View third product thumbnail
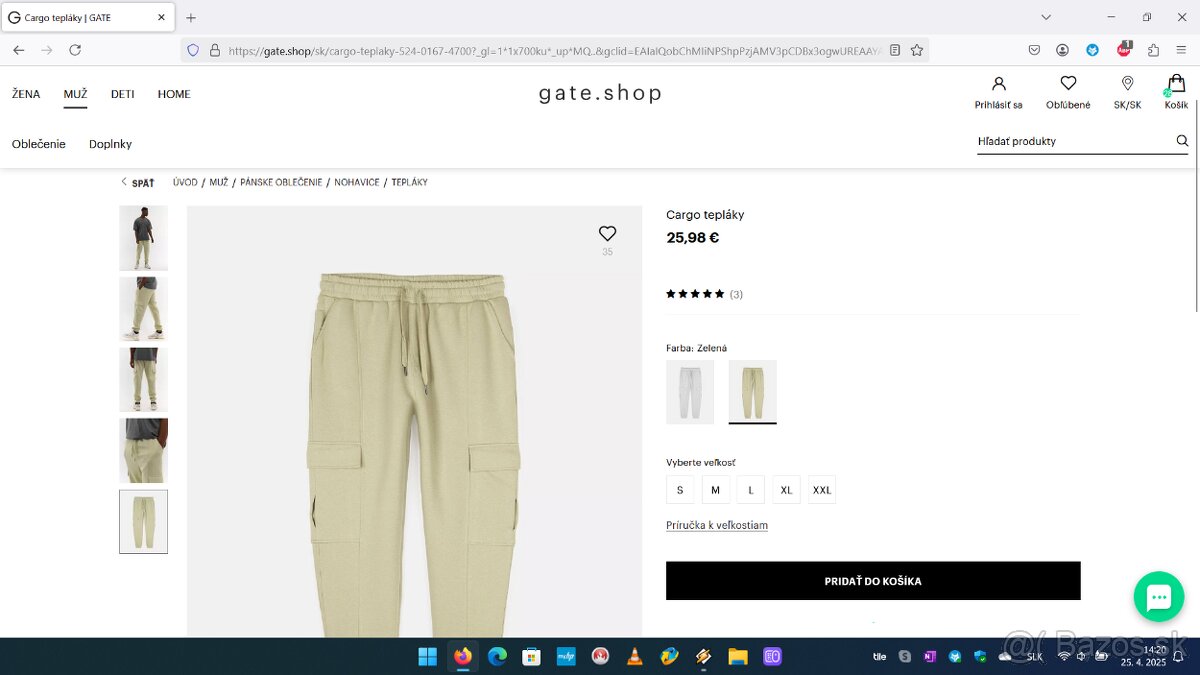The image size is (1200, 675). 143,380
